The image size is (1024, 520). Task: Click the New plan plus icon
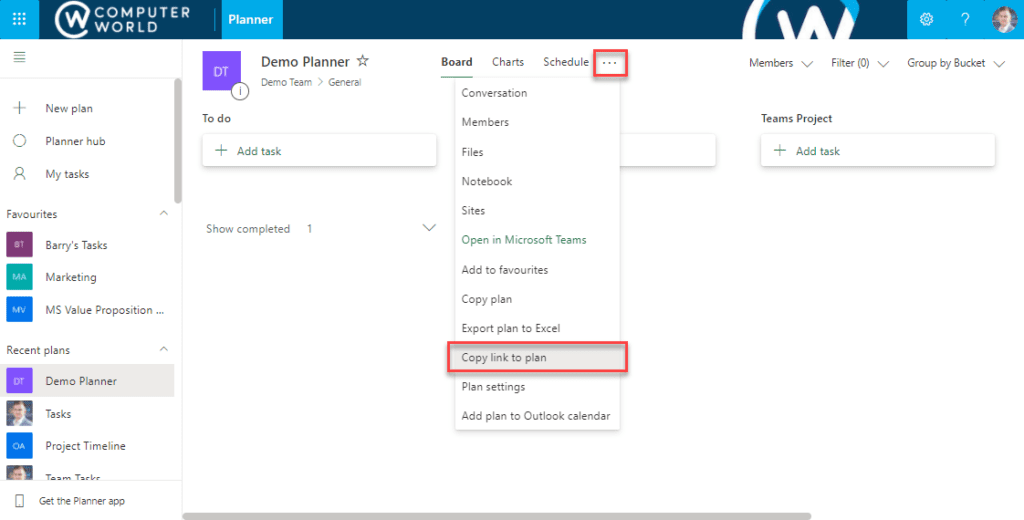tap(20, 108)
